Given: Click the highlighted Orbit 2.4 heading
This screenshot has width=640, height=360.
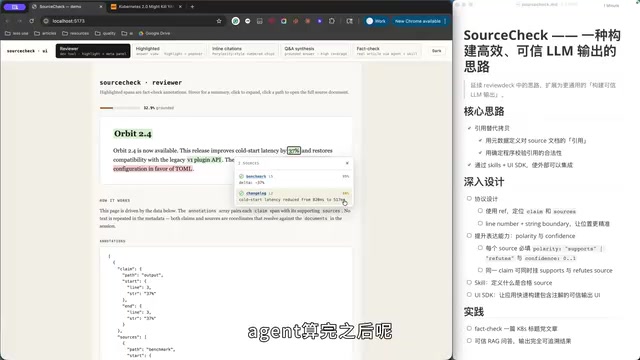Looking at the screenshot, I should (x=133, y=133).
